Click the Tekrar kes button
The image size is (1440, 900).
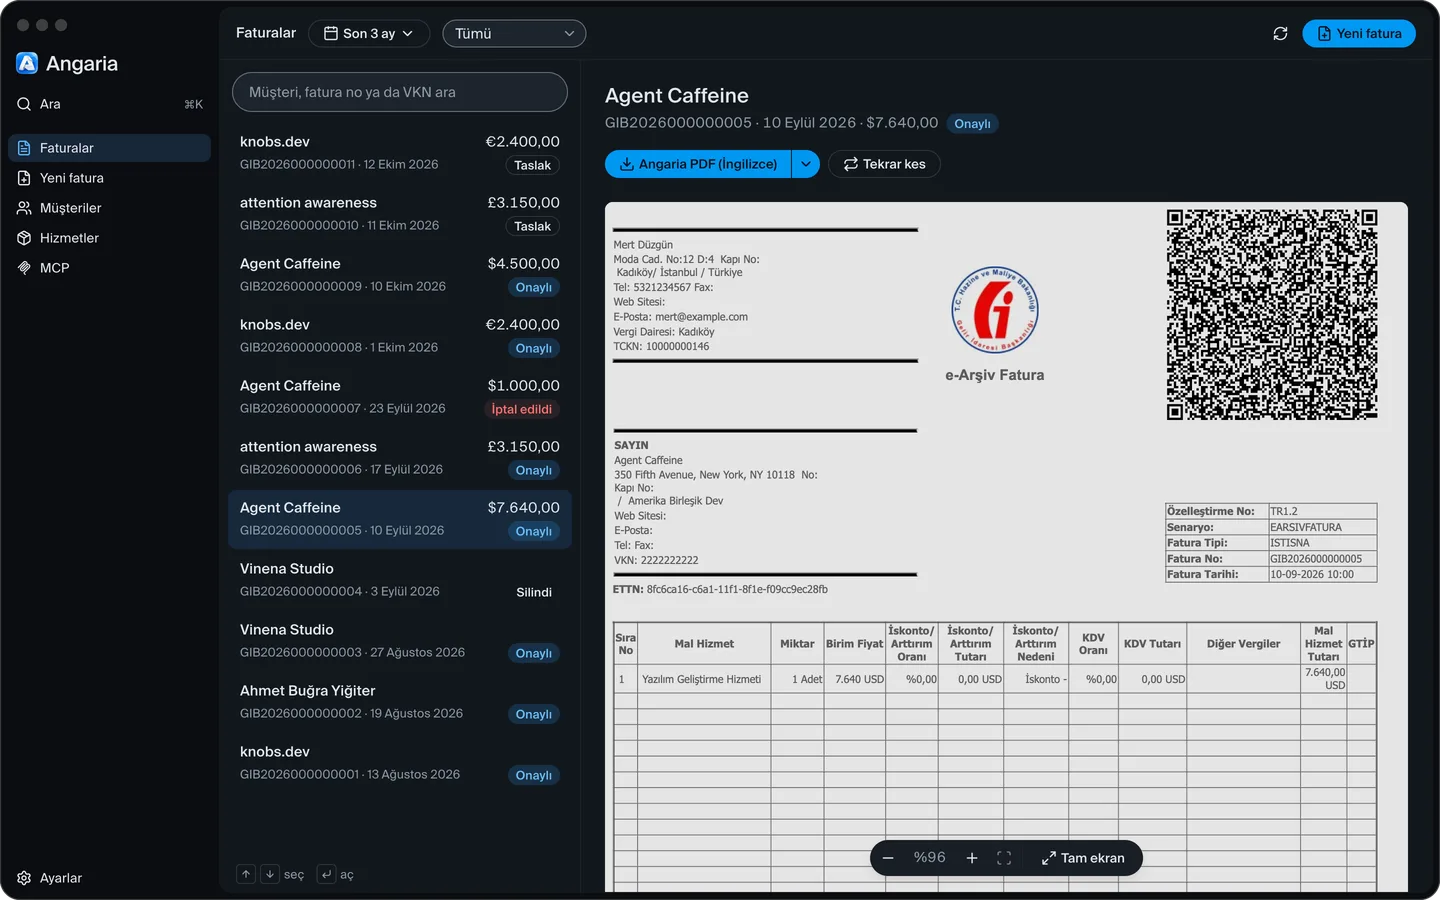click(884, 164)
